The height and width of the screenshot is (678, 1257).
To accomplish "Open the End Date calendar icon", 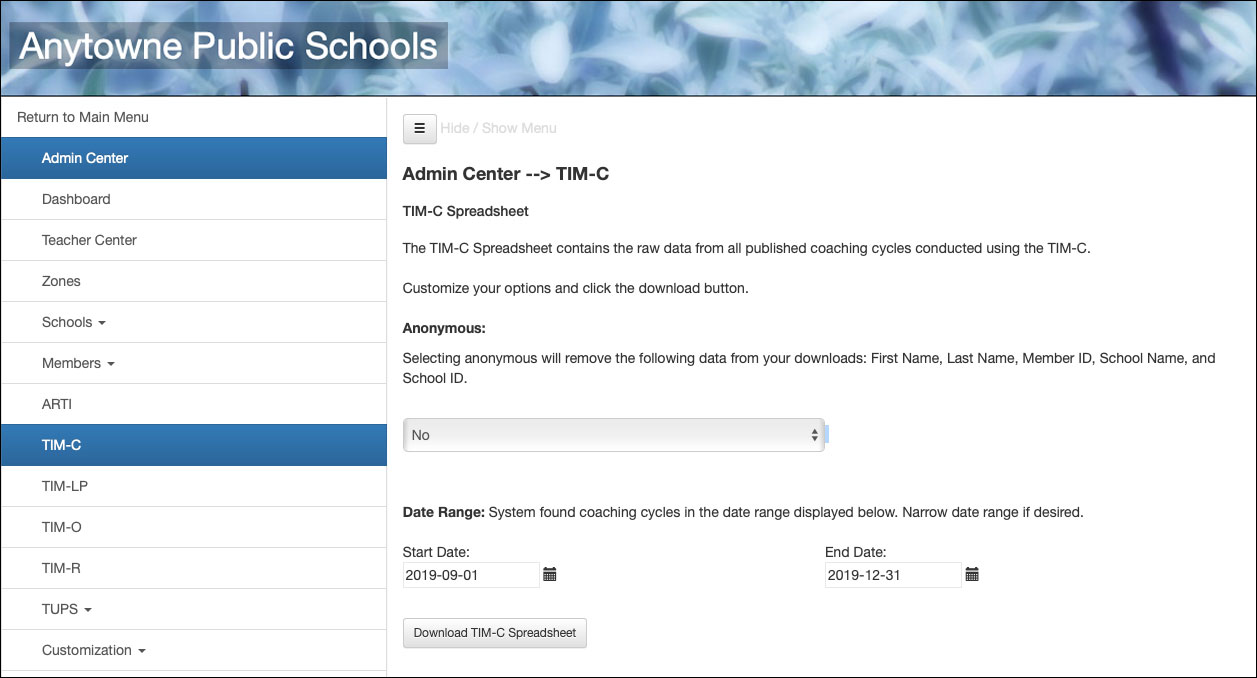I will 972,574.
